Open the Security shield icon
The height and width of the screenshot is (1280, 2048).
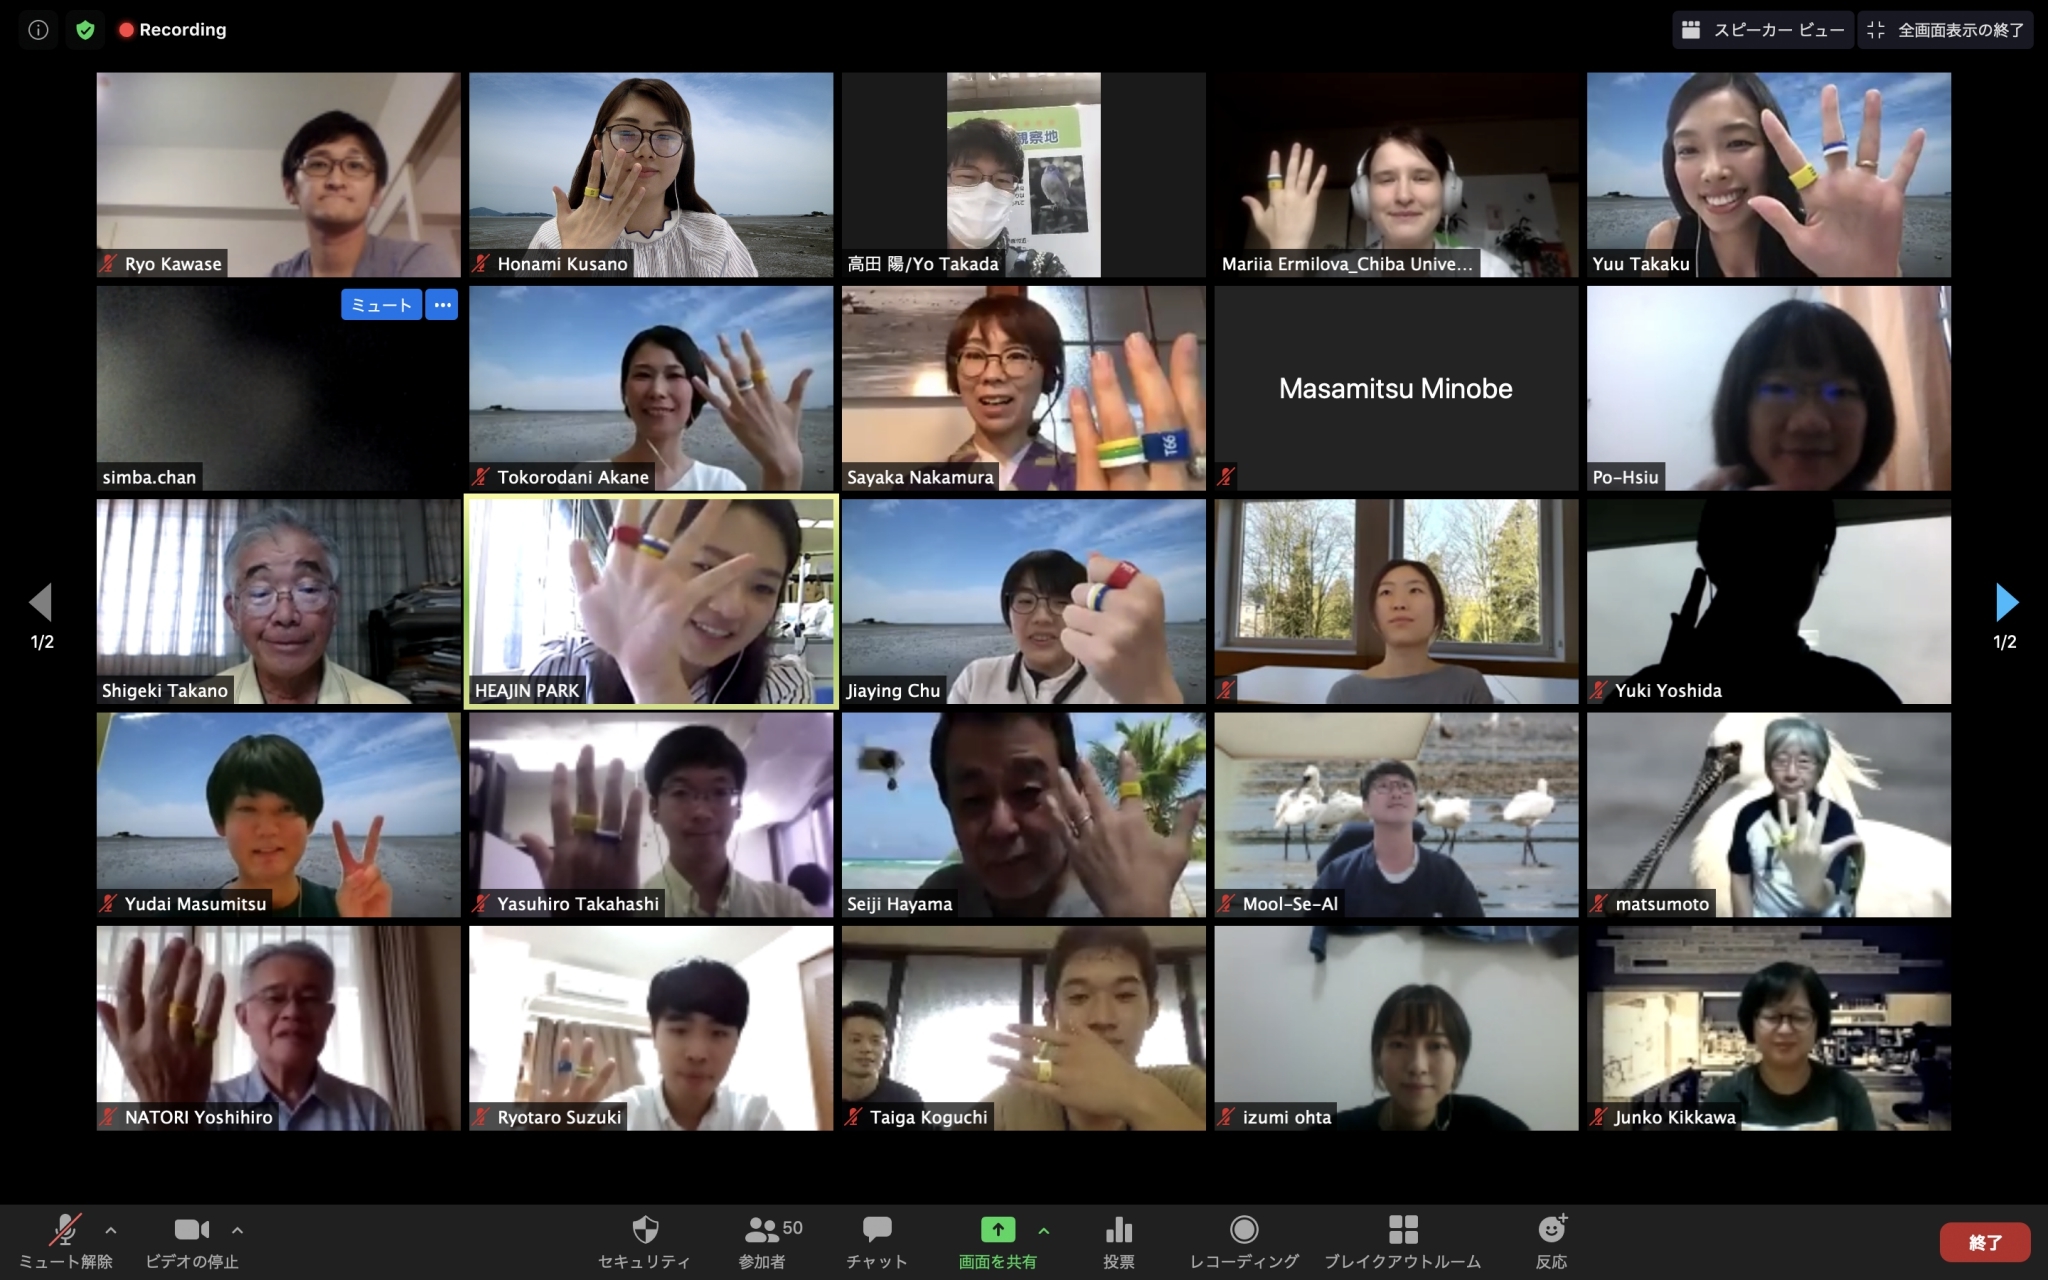pos(645,1229)
